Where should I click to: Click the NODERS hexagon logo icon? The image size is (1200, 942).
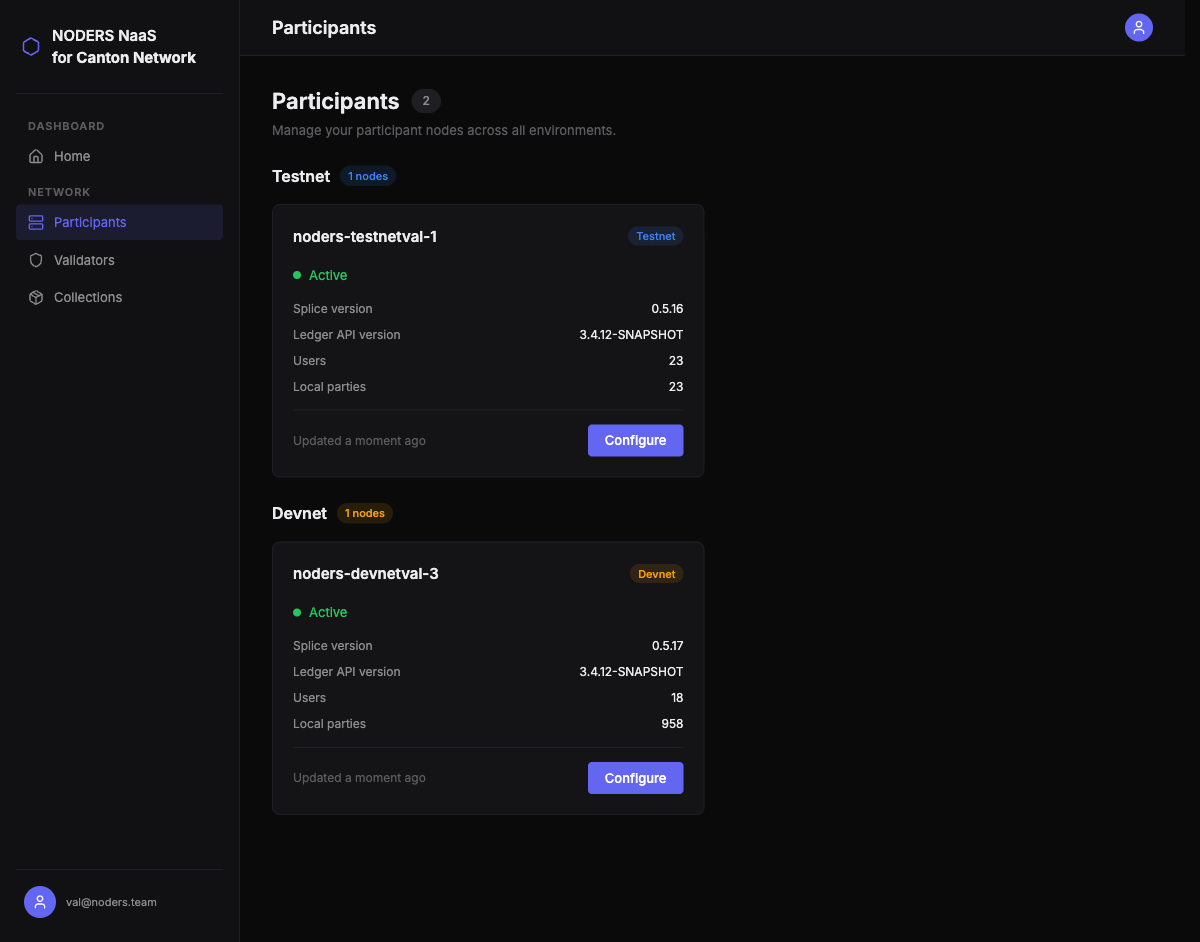tap(31, 46)
